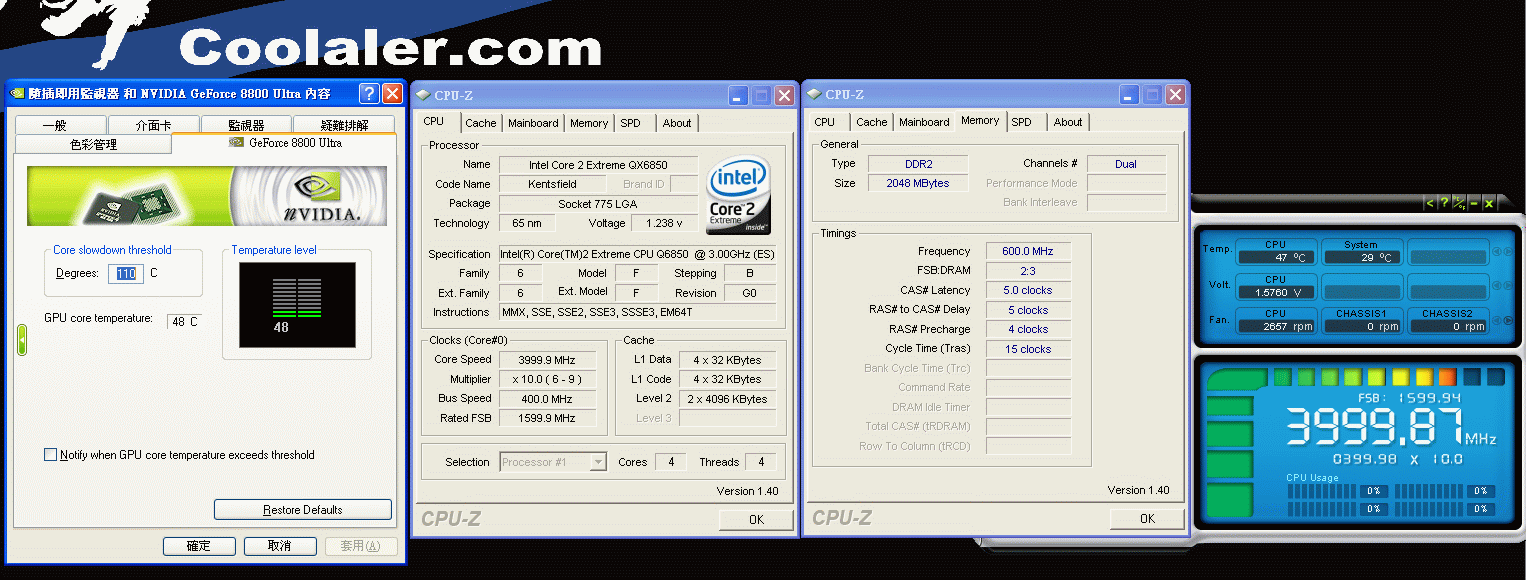Viewport: 1526px width, 580px height.
Task: Open the 疑難排解 tab
Action: [x=344, y=125]
